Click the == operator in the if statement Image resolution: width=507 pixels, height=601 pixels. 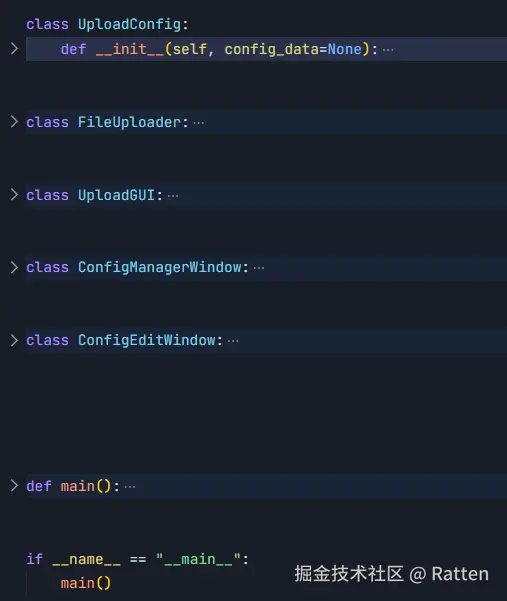click(x=138, y=560)
